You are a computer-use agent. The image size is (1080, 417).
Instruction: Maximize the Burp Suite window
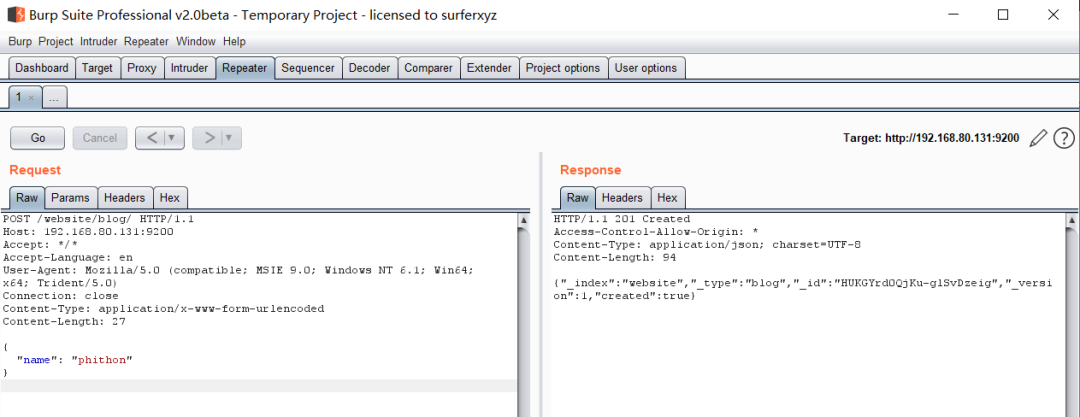pyautogui.click(x=1003, y=14)
